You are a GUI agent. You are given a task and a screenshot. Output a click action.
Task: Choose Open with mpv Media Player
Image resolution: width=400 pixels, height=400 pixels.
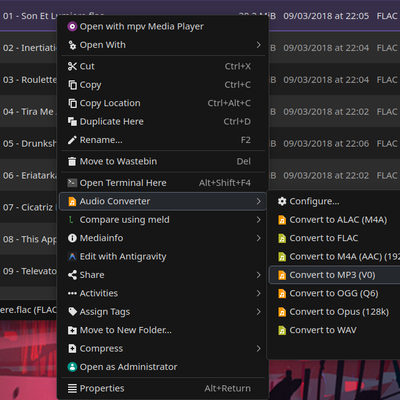coord(163,26)
